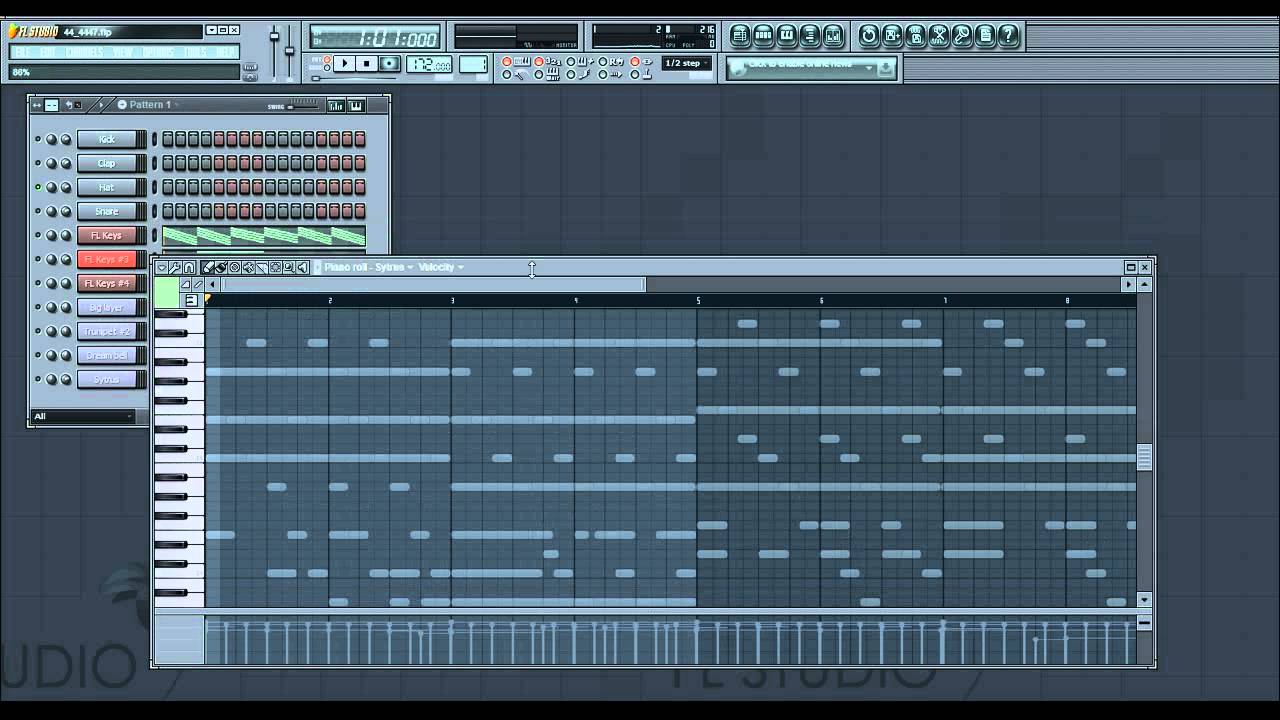This screenshot has height=720, width=1280.
Task: Toggle the Snare channel mute LED
Action: pos(38,211)
